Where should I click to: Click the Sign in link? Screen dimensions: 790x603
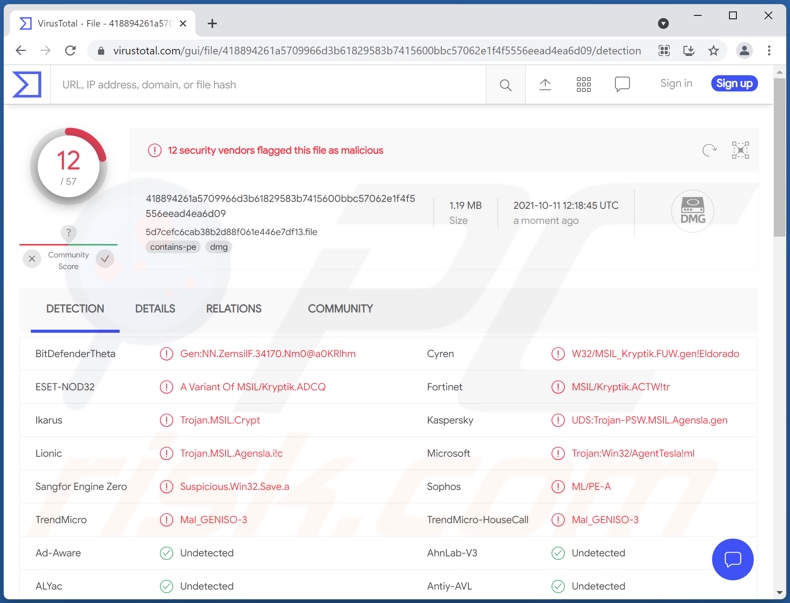(676, 84)
